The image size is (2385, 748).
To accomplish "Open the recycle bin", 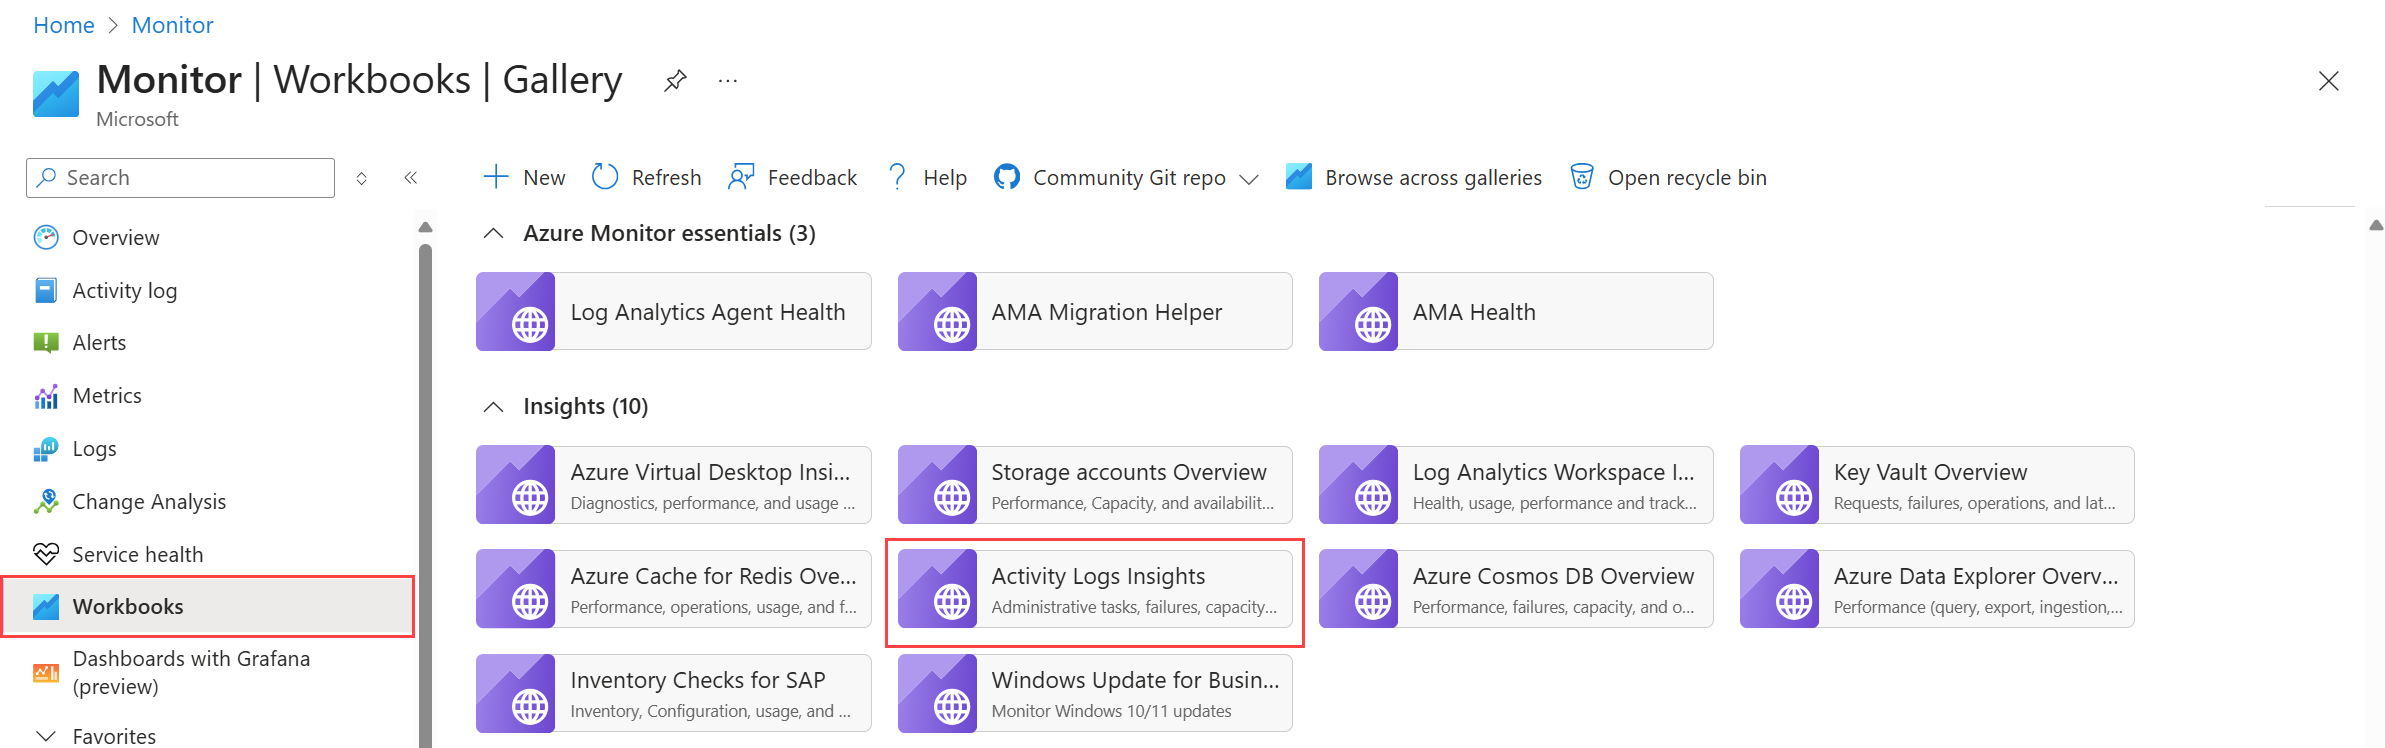I will tap(1668, 177).
